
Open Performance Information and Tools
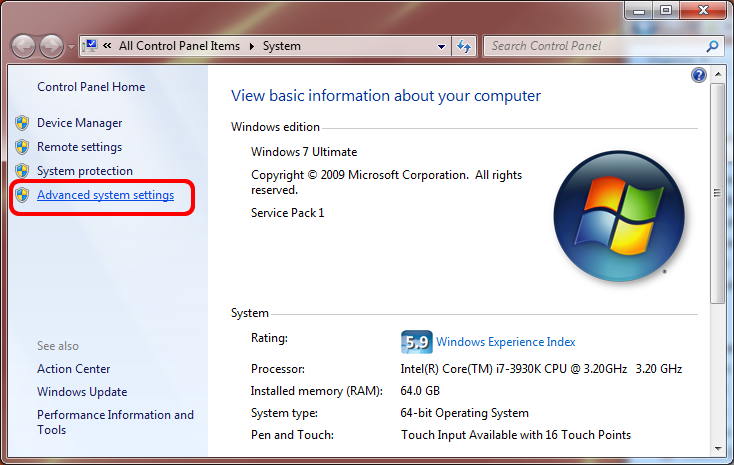(x=115, y=422)
